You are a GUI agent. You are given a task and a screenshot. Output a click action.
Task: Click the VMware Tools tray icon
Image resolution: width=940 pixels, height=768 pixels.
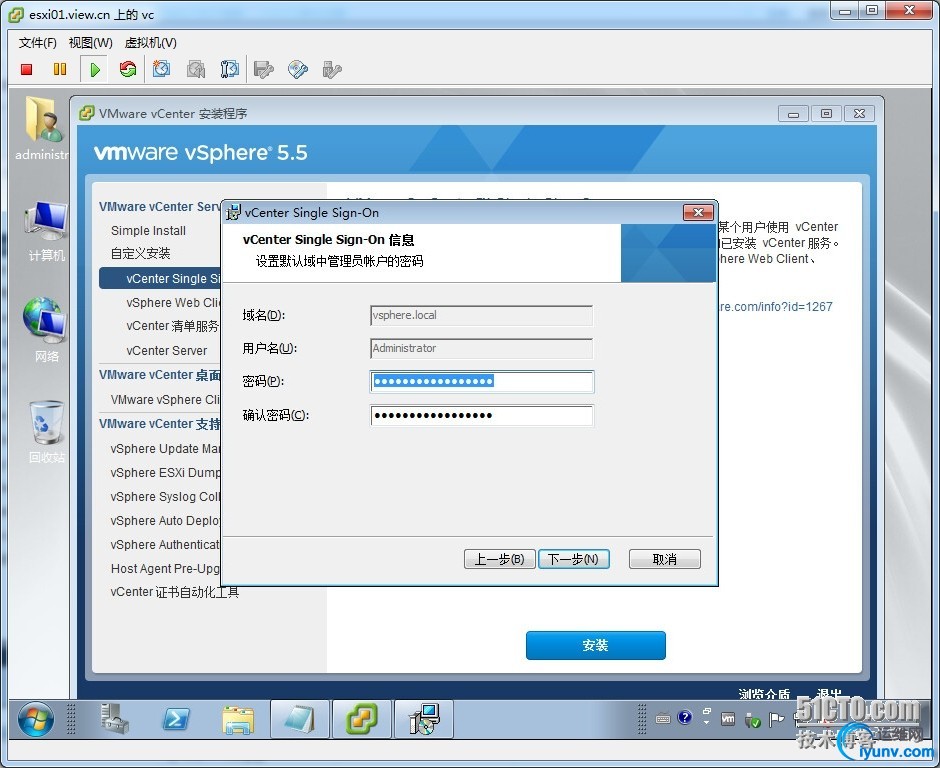coord(728,718)
